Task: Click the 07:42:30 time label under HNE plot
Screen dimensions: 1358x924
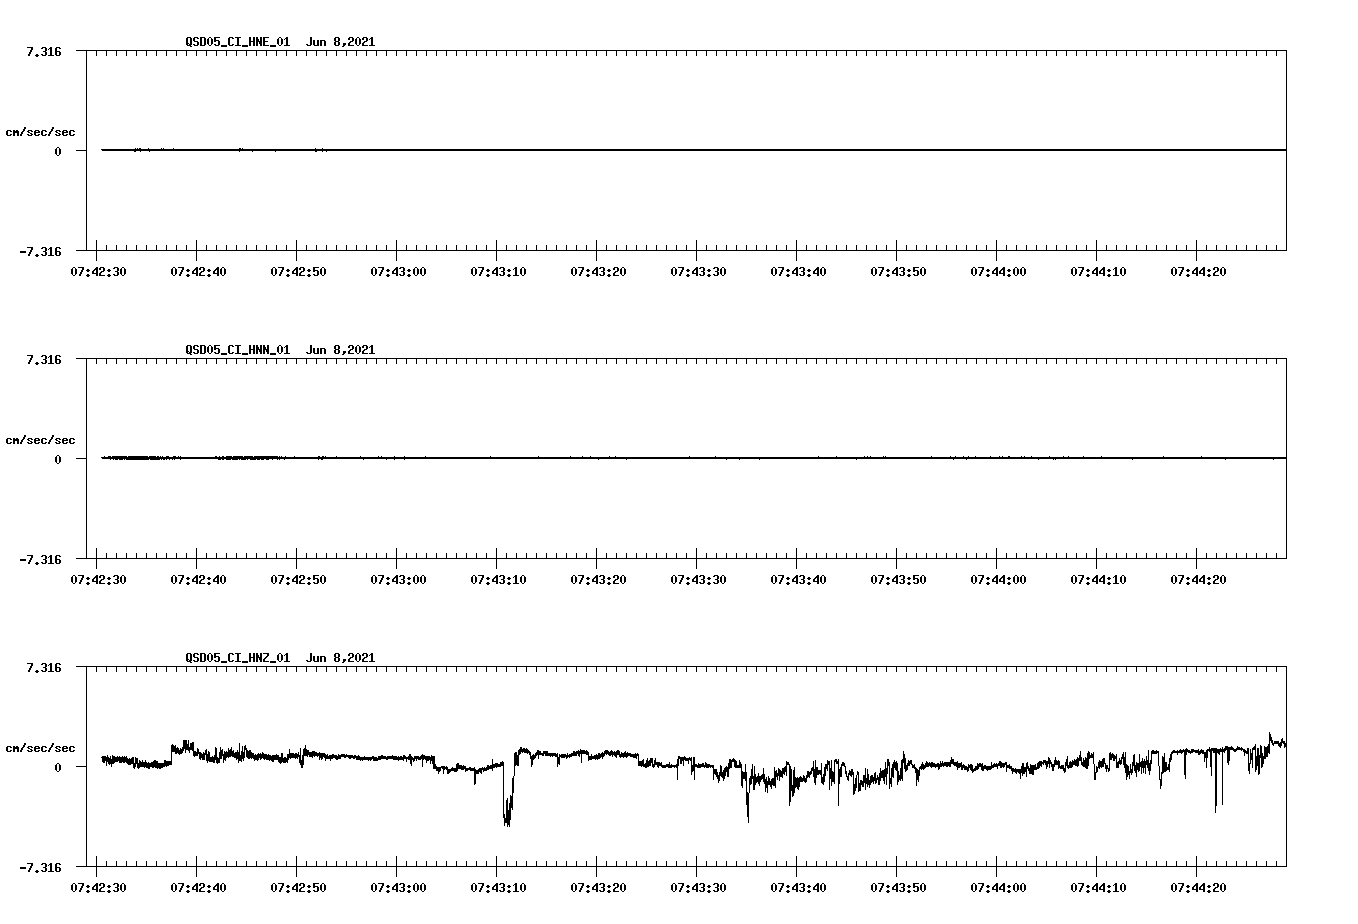Action: click(x=98, y=271)
